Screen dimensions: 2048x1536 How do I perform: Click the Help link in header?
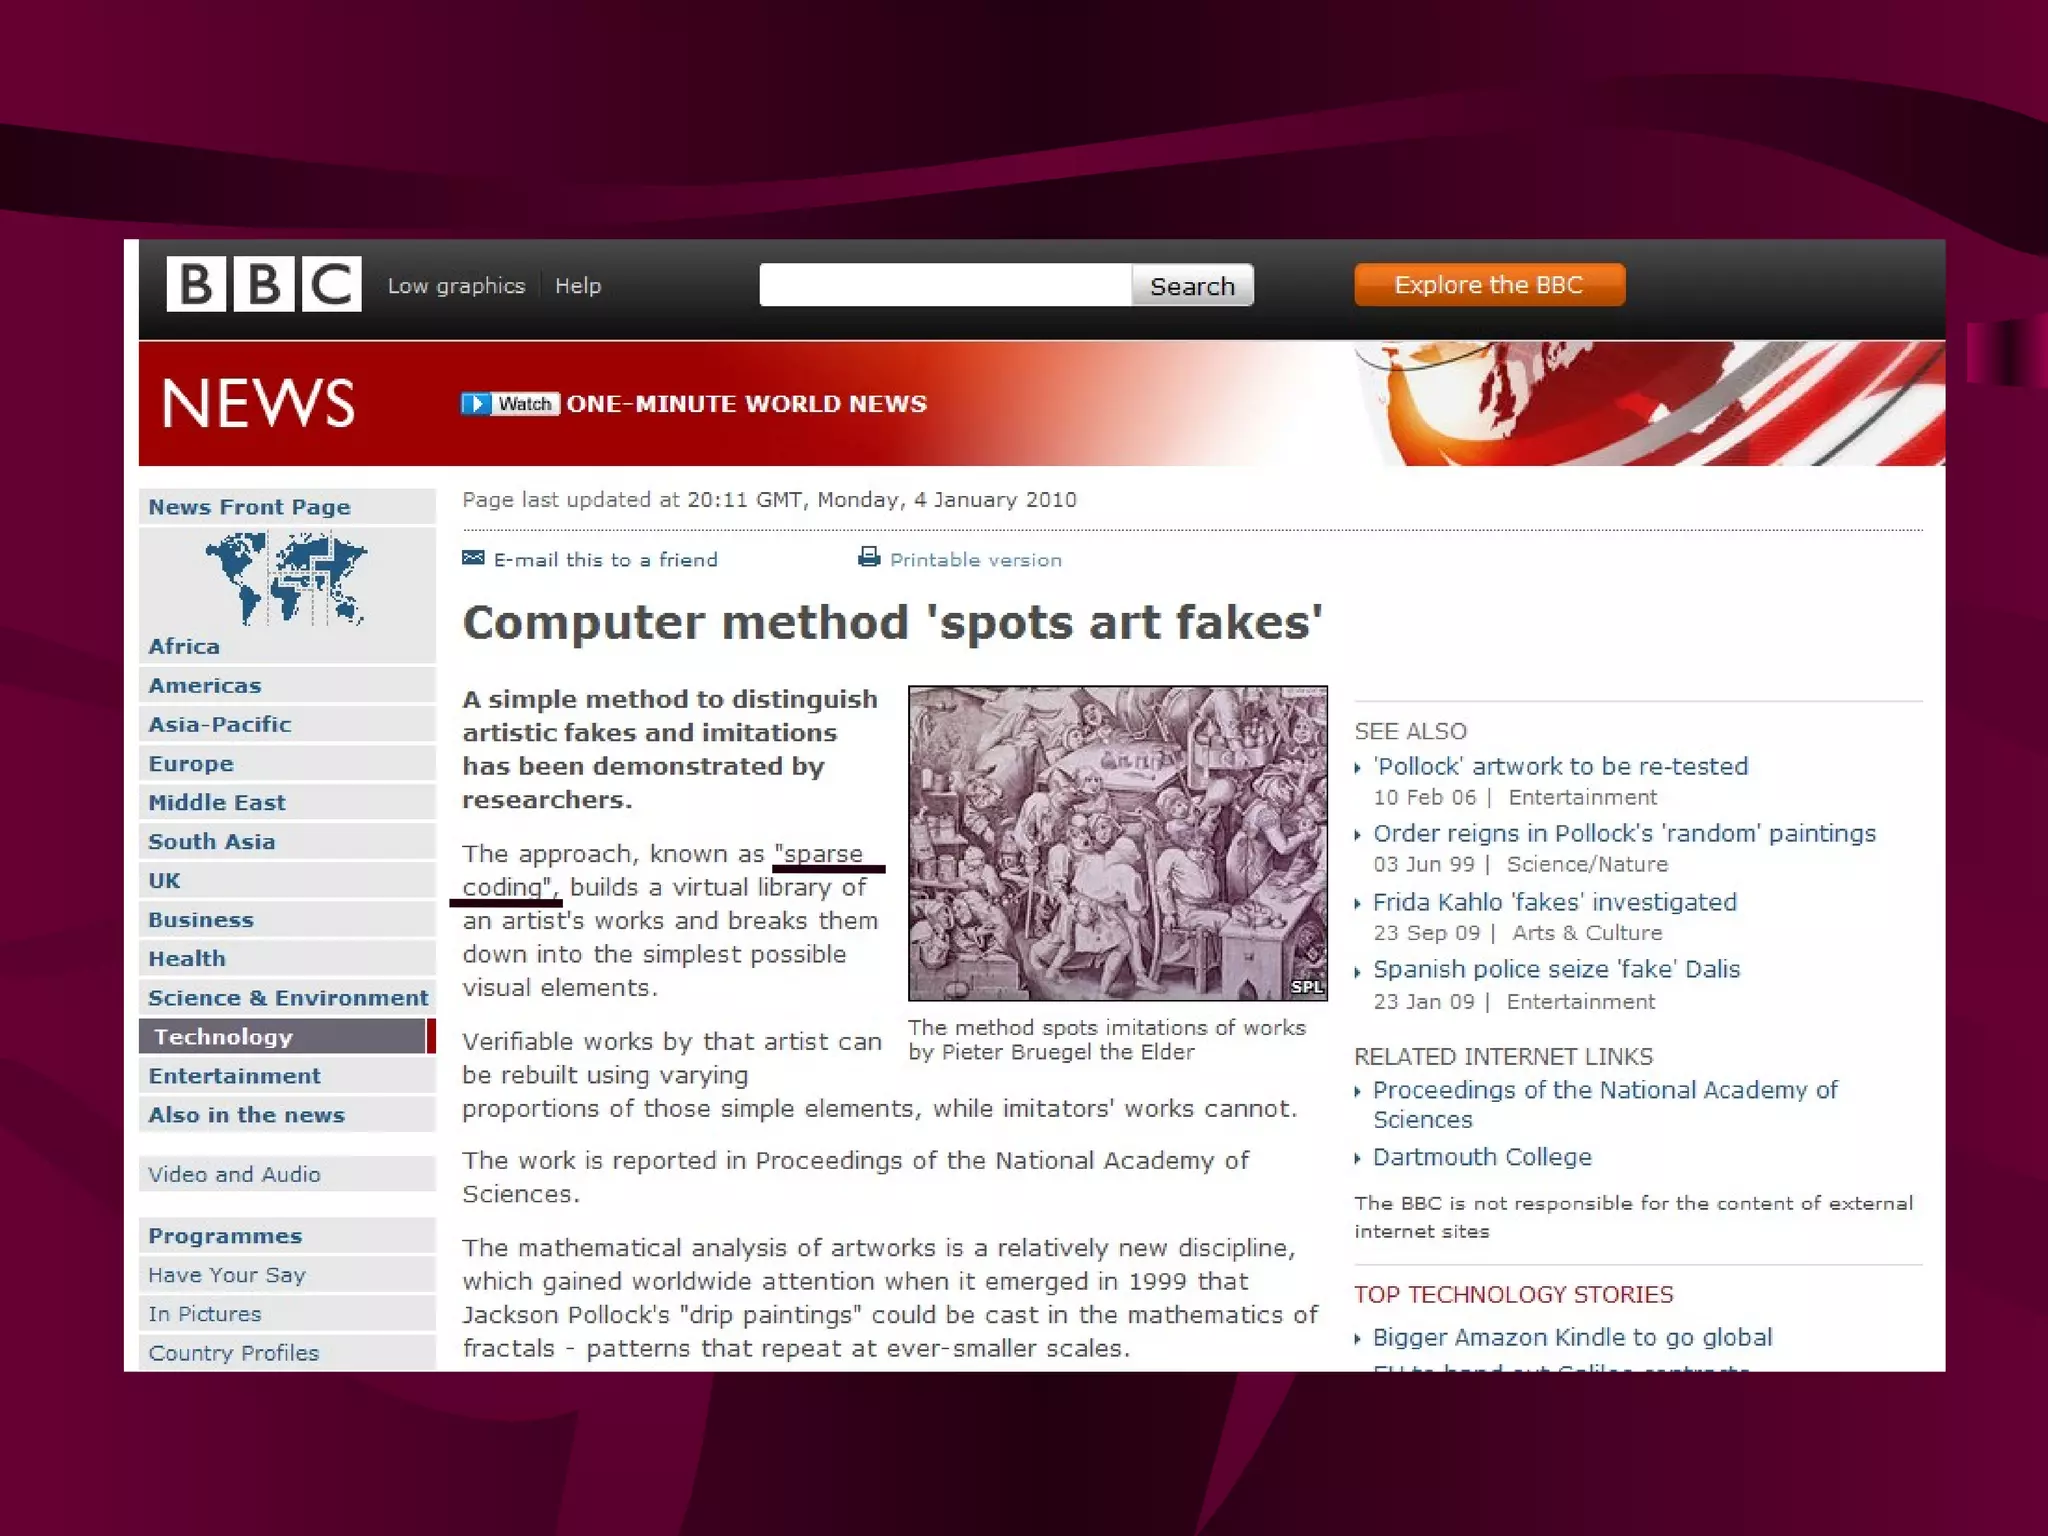[x=578, y=286]
